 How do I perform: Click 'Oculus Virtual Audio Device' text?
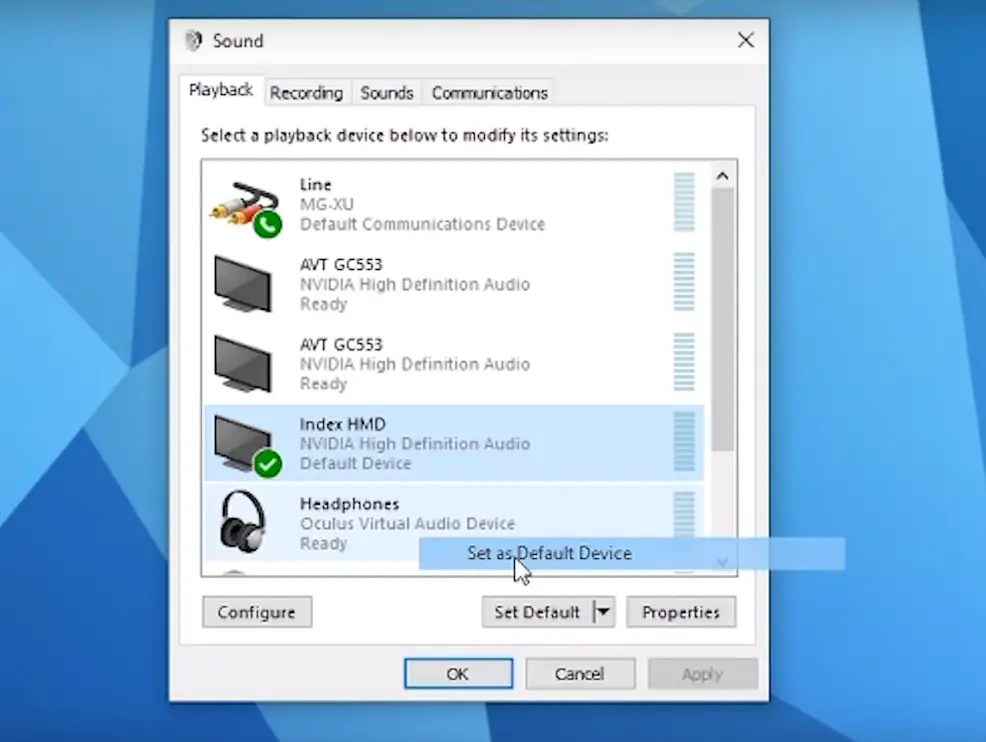[407, 524]
